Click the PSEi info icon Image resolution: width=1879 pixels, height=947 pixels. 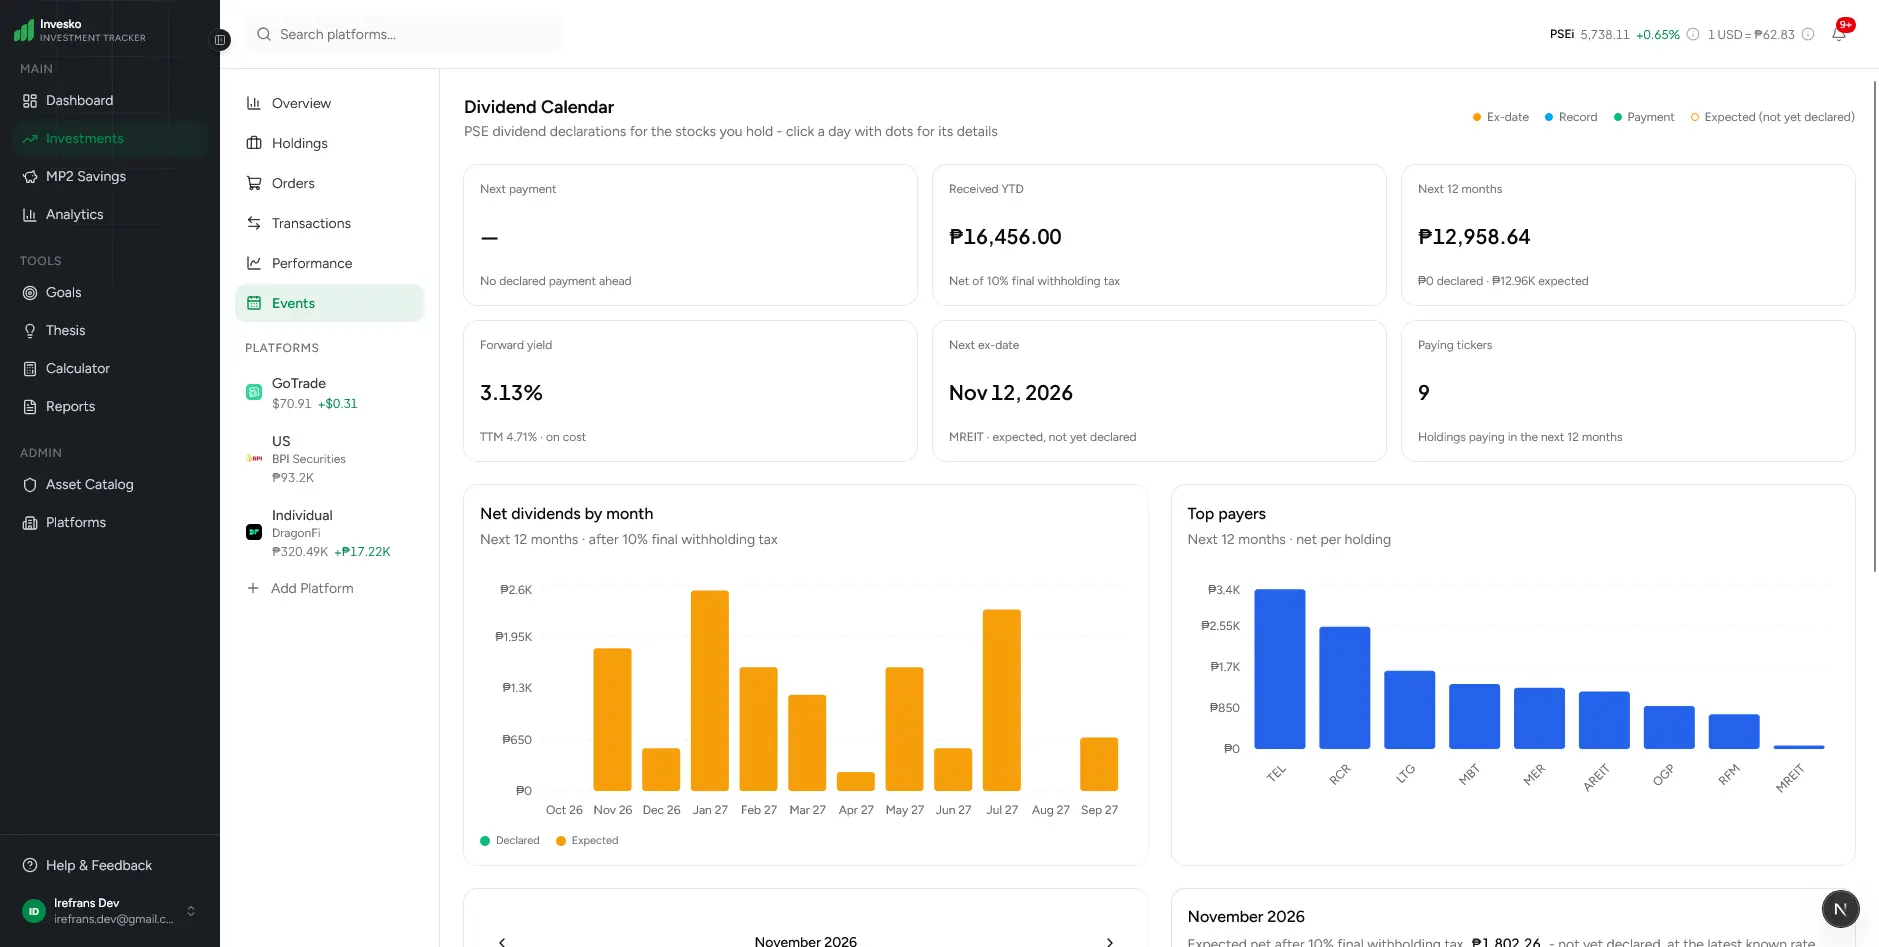[1693, 34]
